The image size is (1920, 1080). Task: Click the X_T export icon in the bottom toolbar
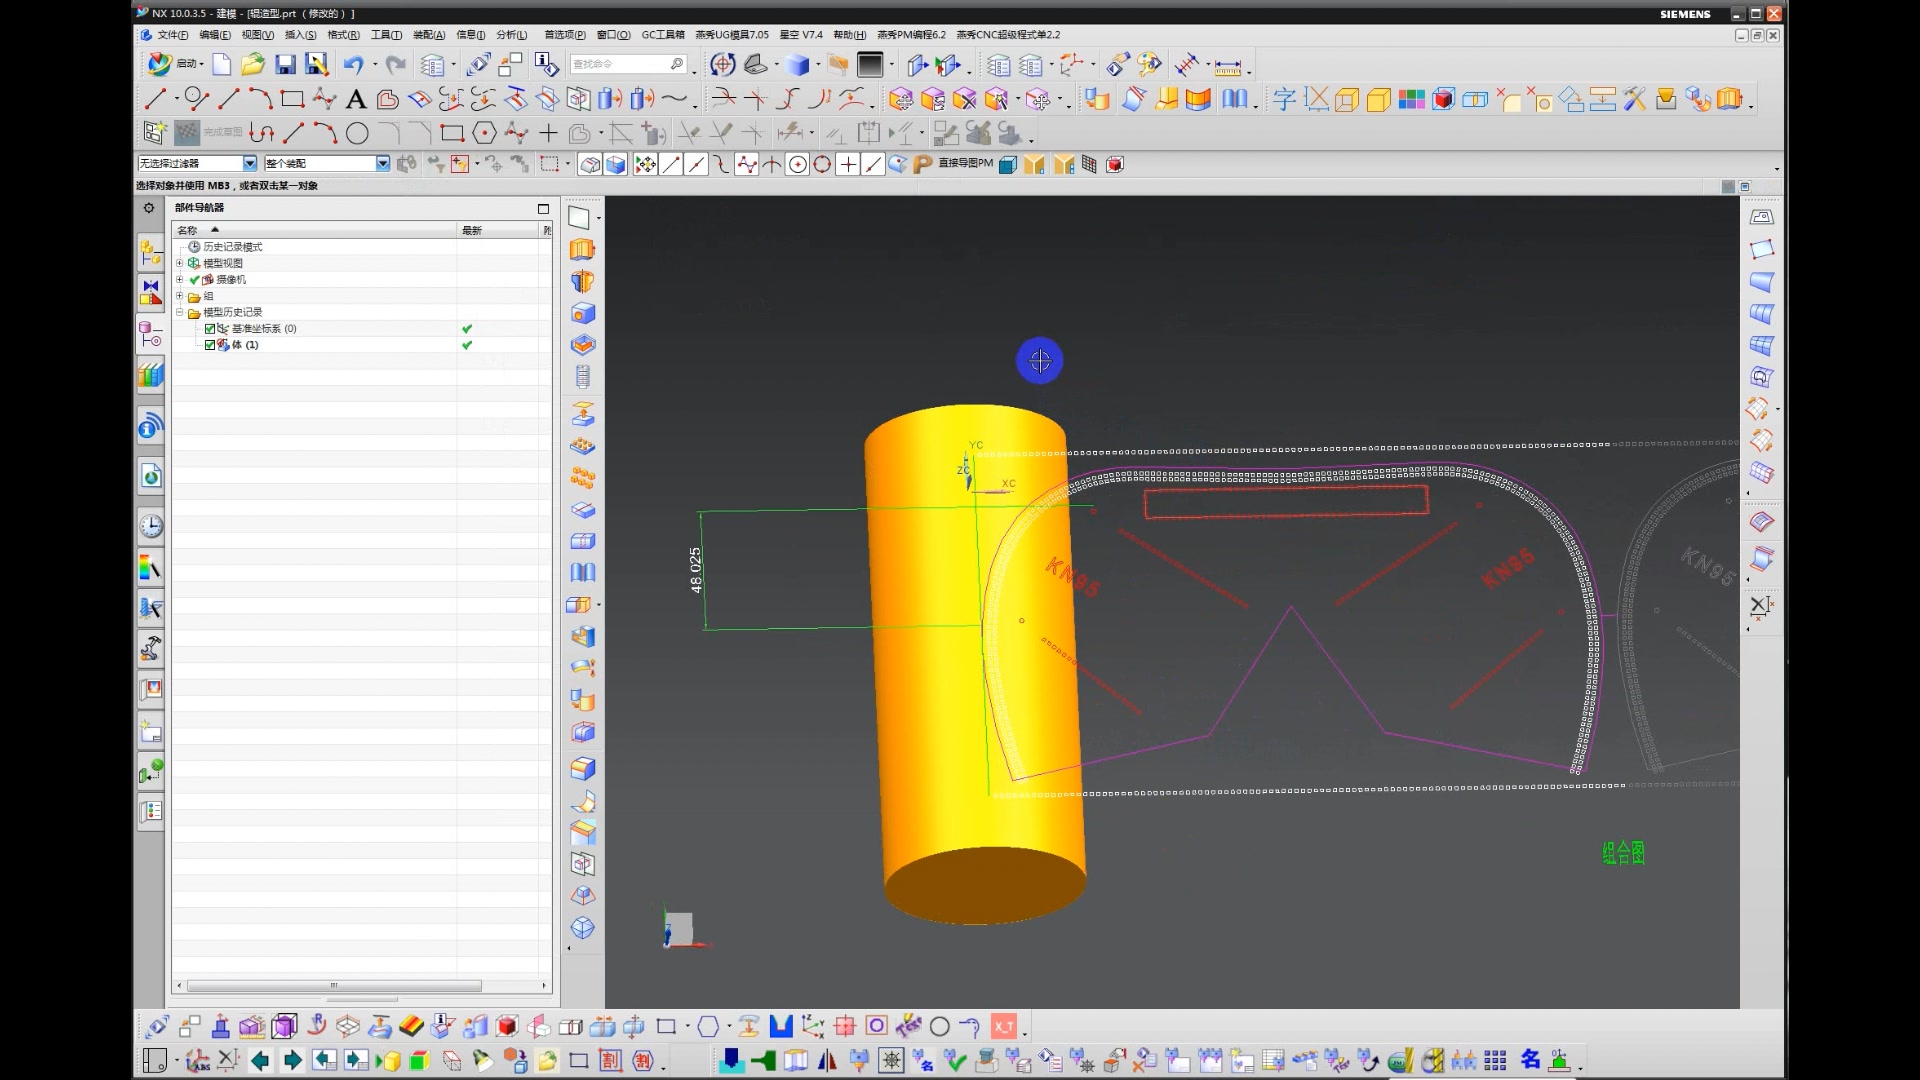click(x=1003, y=1026)
